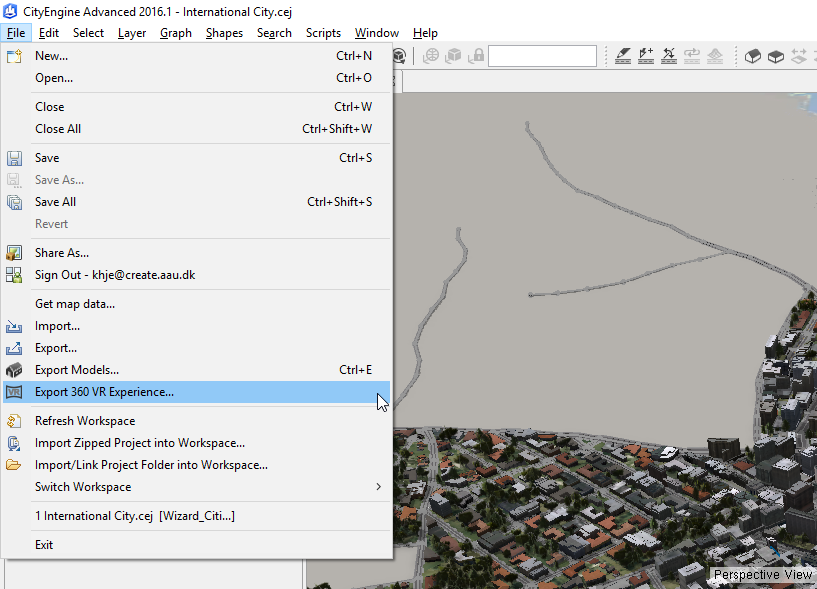Click the Save floppy disk icon
817x589 pixels.
14,158
